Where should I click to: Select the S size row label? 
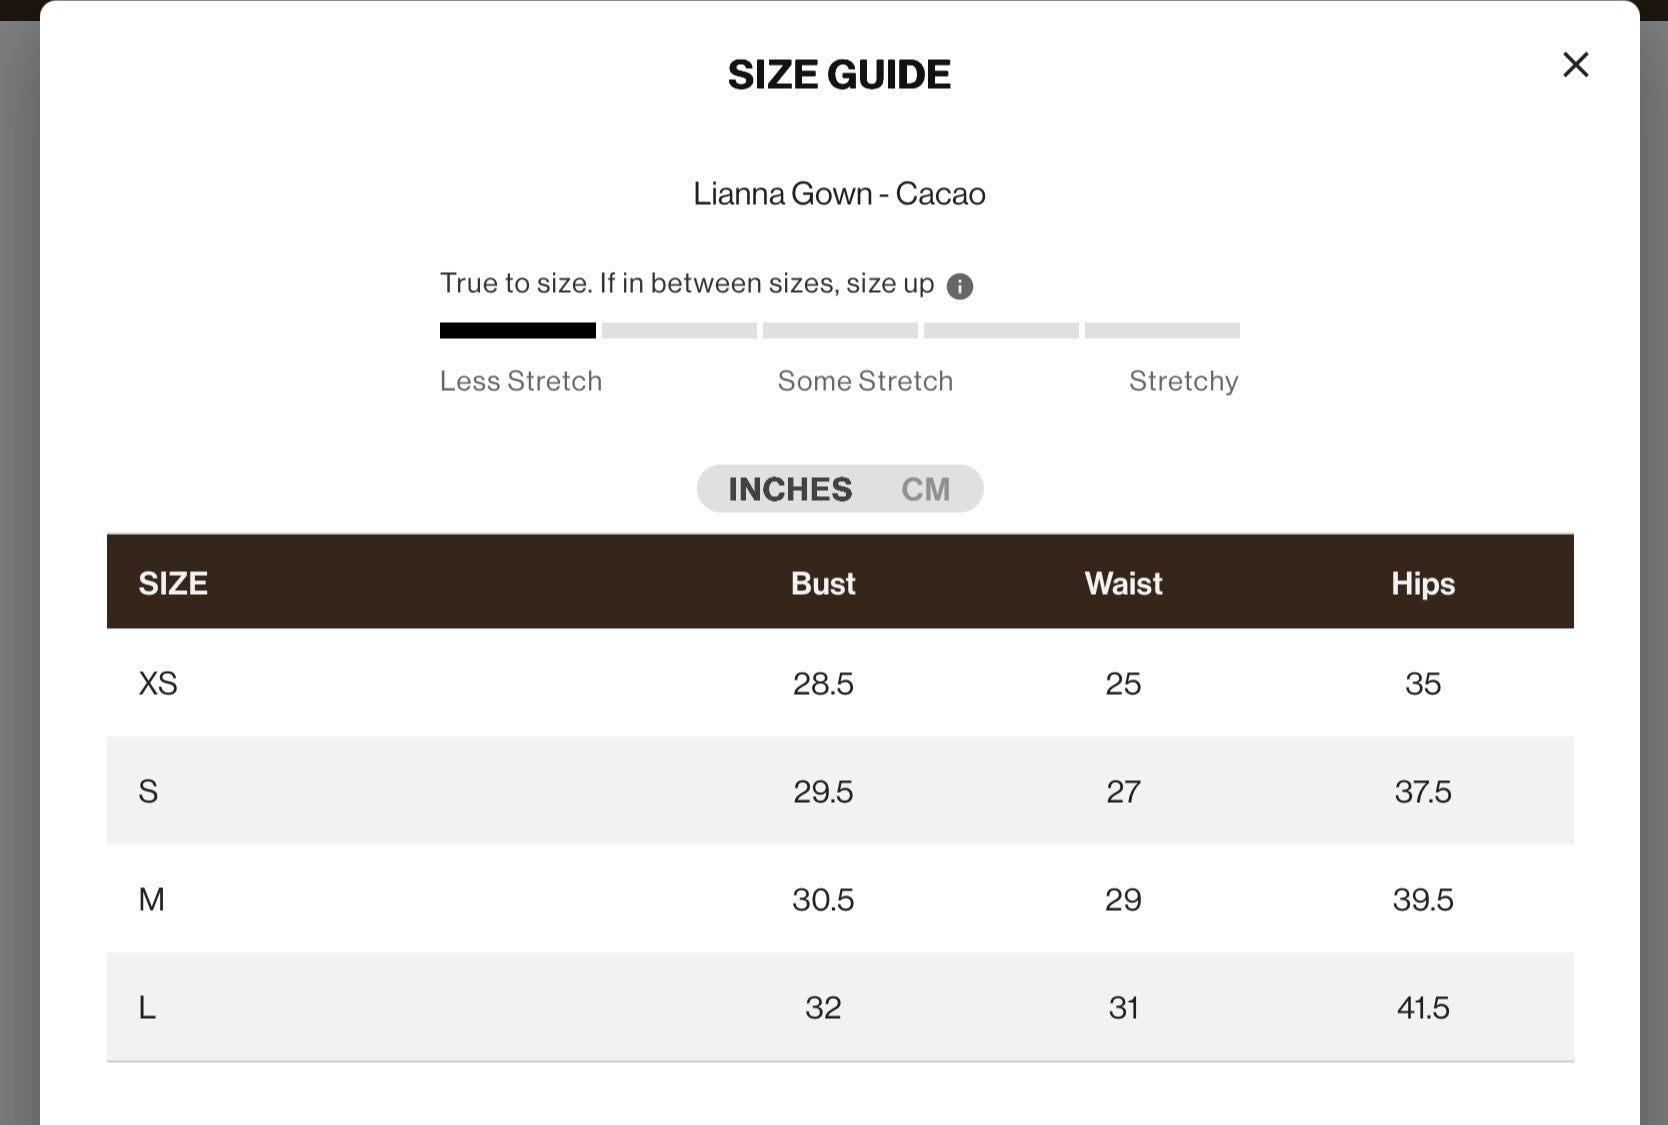(148, 792)
